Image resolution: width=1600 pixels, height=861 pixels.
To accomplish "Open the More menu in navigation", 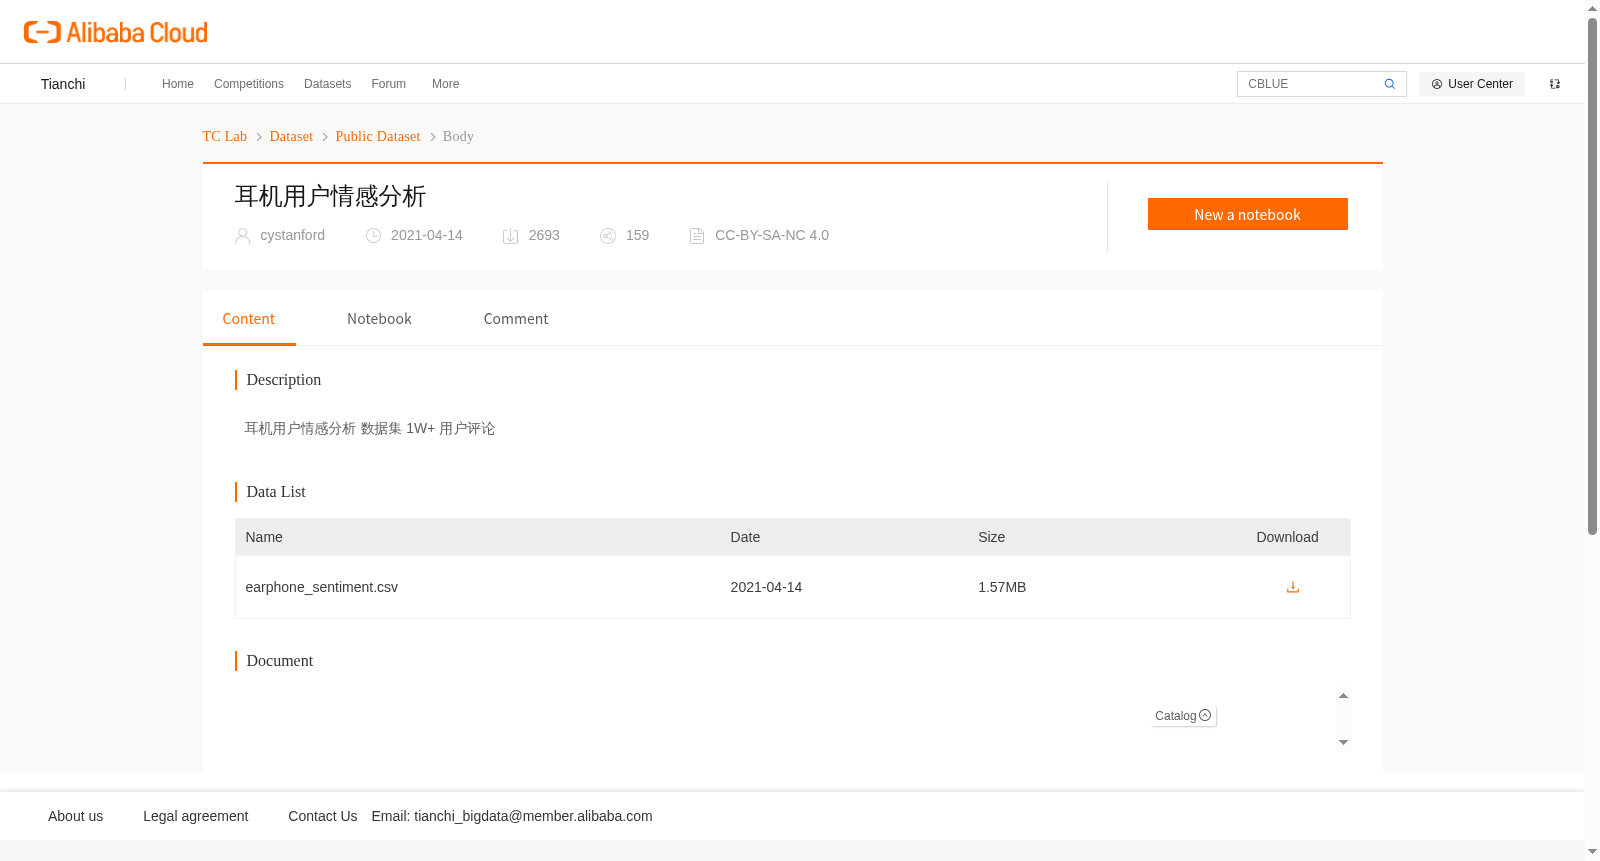I will pyautogui.click(x=445, y=84).
